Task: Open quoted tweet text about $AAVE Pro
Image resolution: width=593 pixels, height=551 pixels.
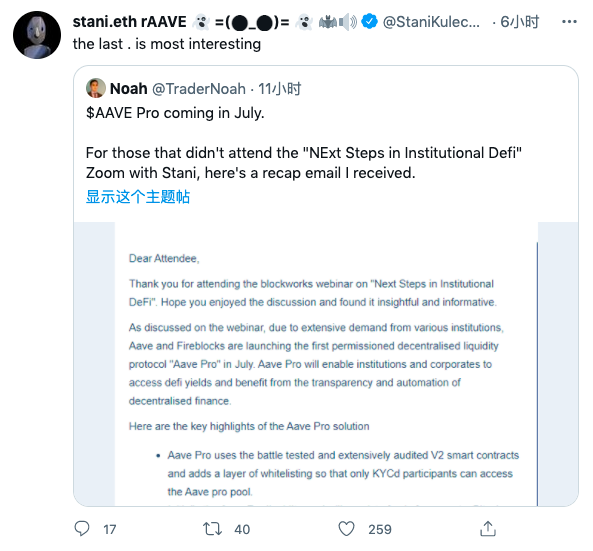Action: coord(304,143)
